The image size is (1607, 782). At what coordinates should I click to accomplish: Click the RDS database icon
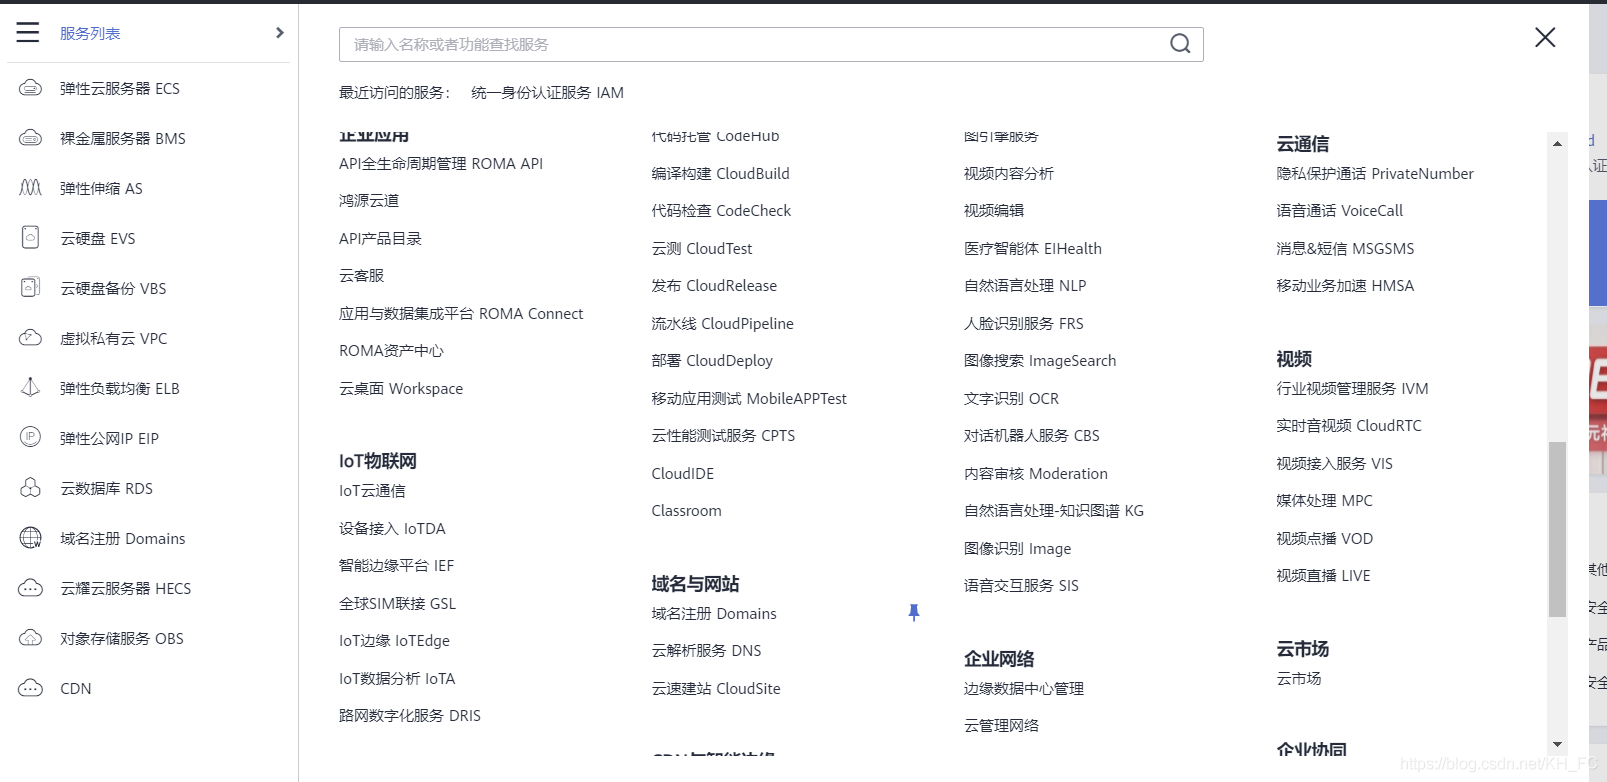point(31,488)
